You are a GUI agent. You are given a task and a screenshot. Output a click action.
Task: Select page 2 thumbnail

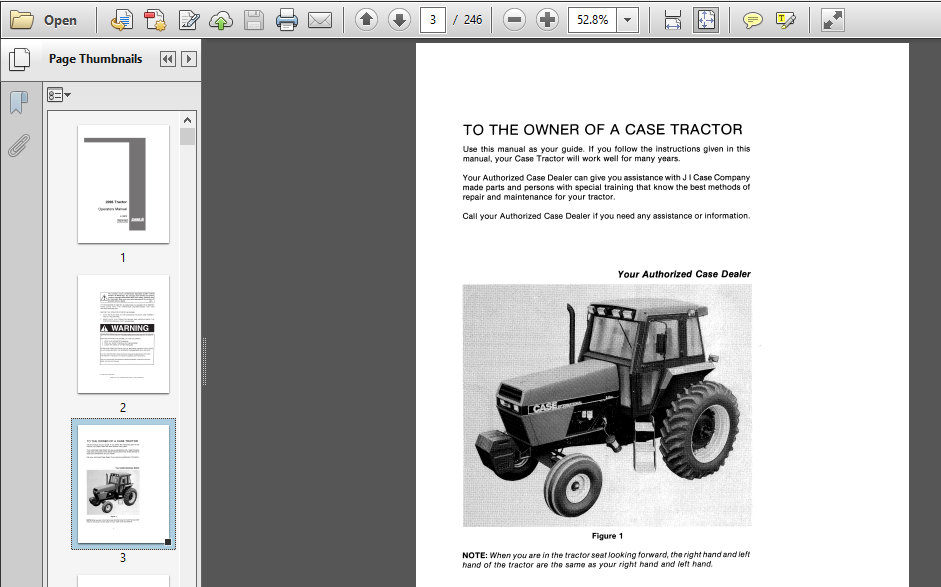(124, 334)
